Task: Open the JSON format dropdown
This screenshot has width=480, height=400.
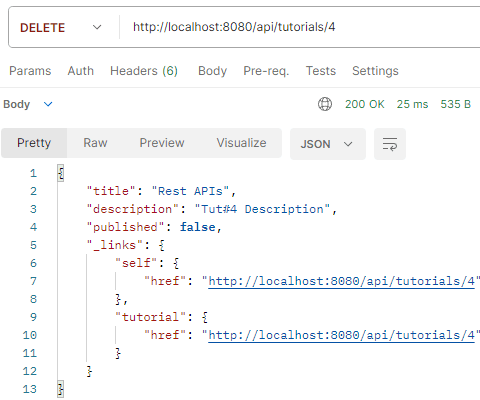Action: point(328,144)
